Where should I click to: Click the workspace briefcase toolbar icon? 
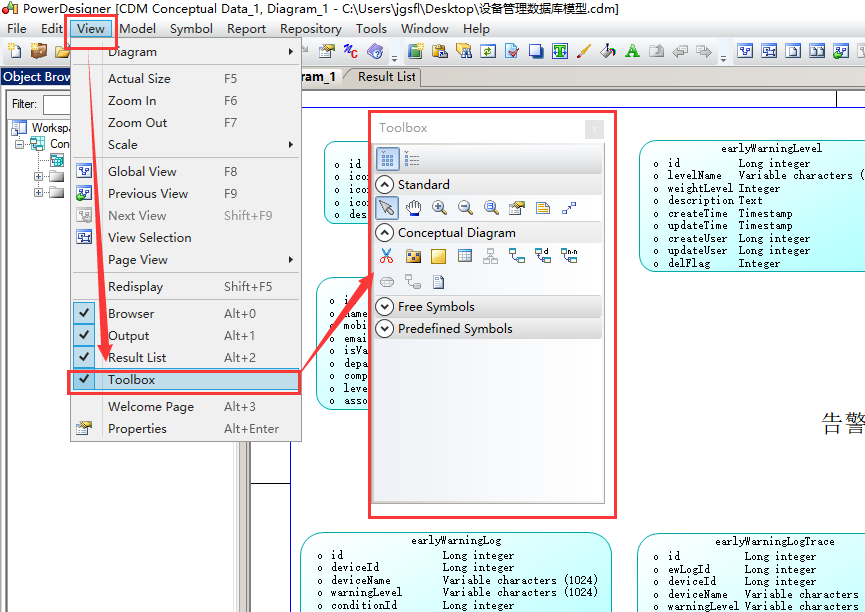[x=39, y=51]
